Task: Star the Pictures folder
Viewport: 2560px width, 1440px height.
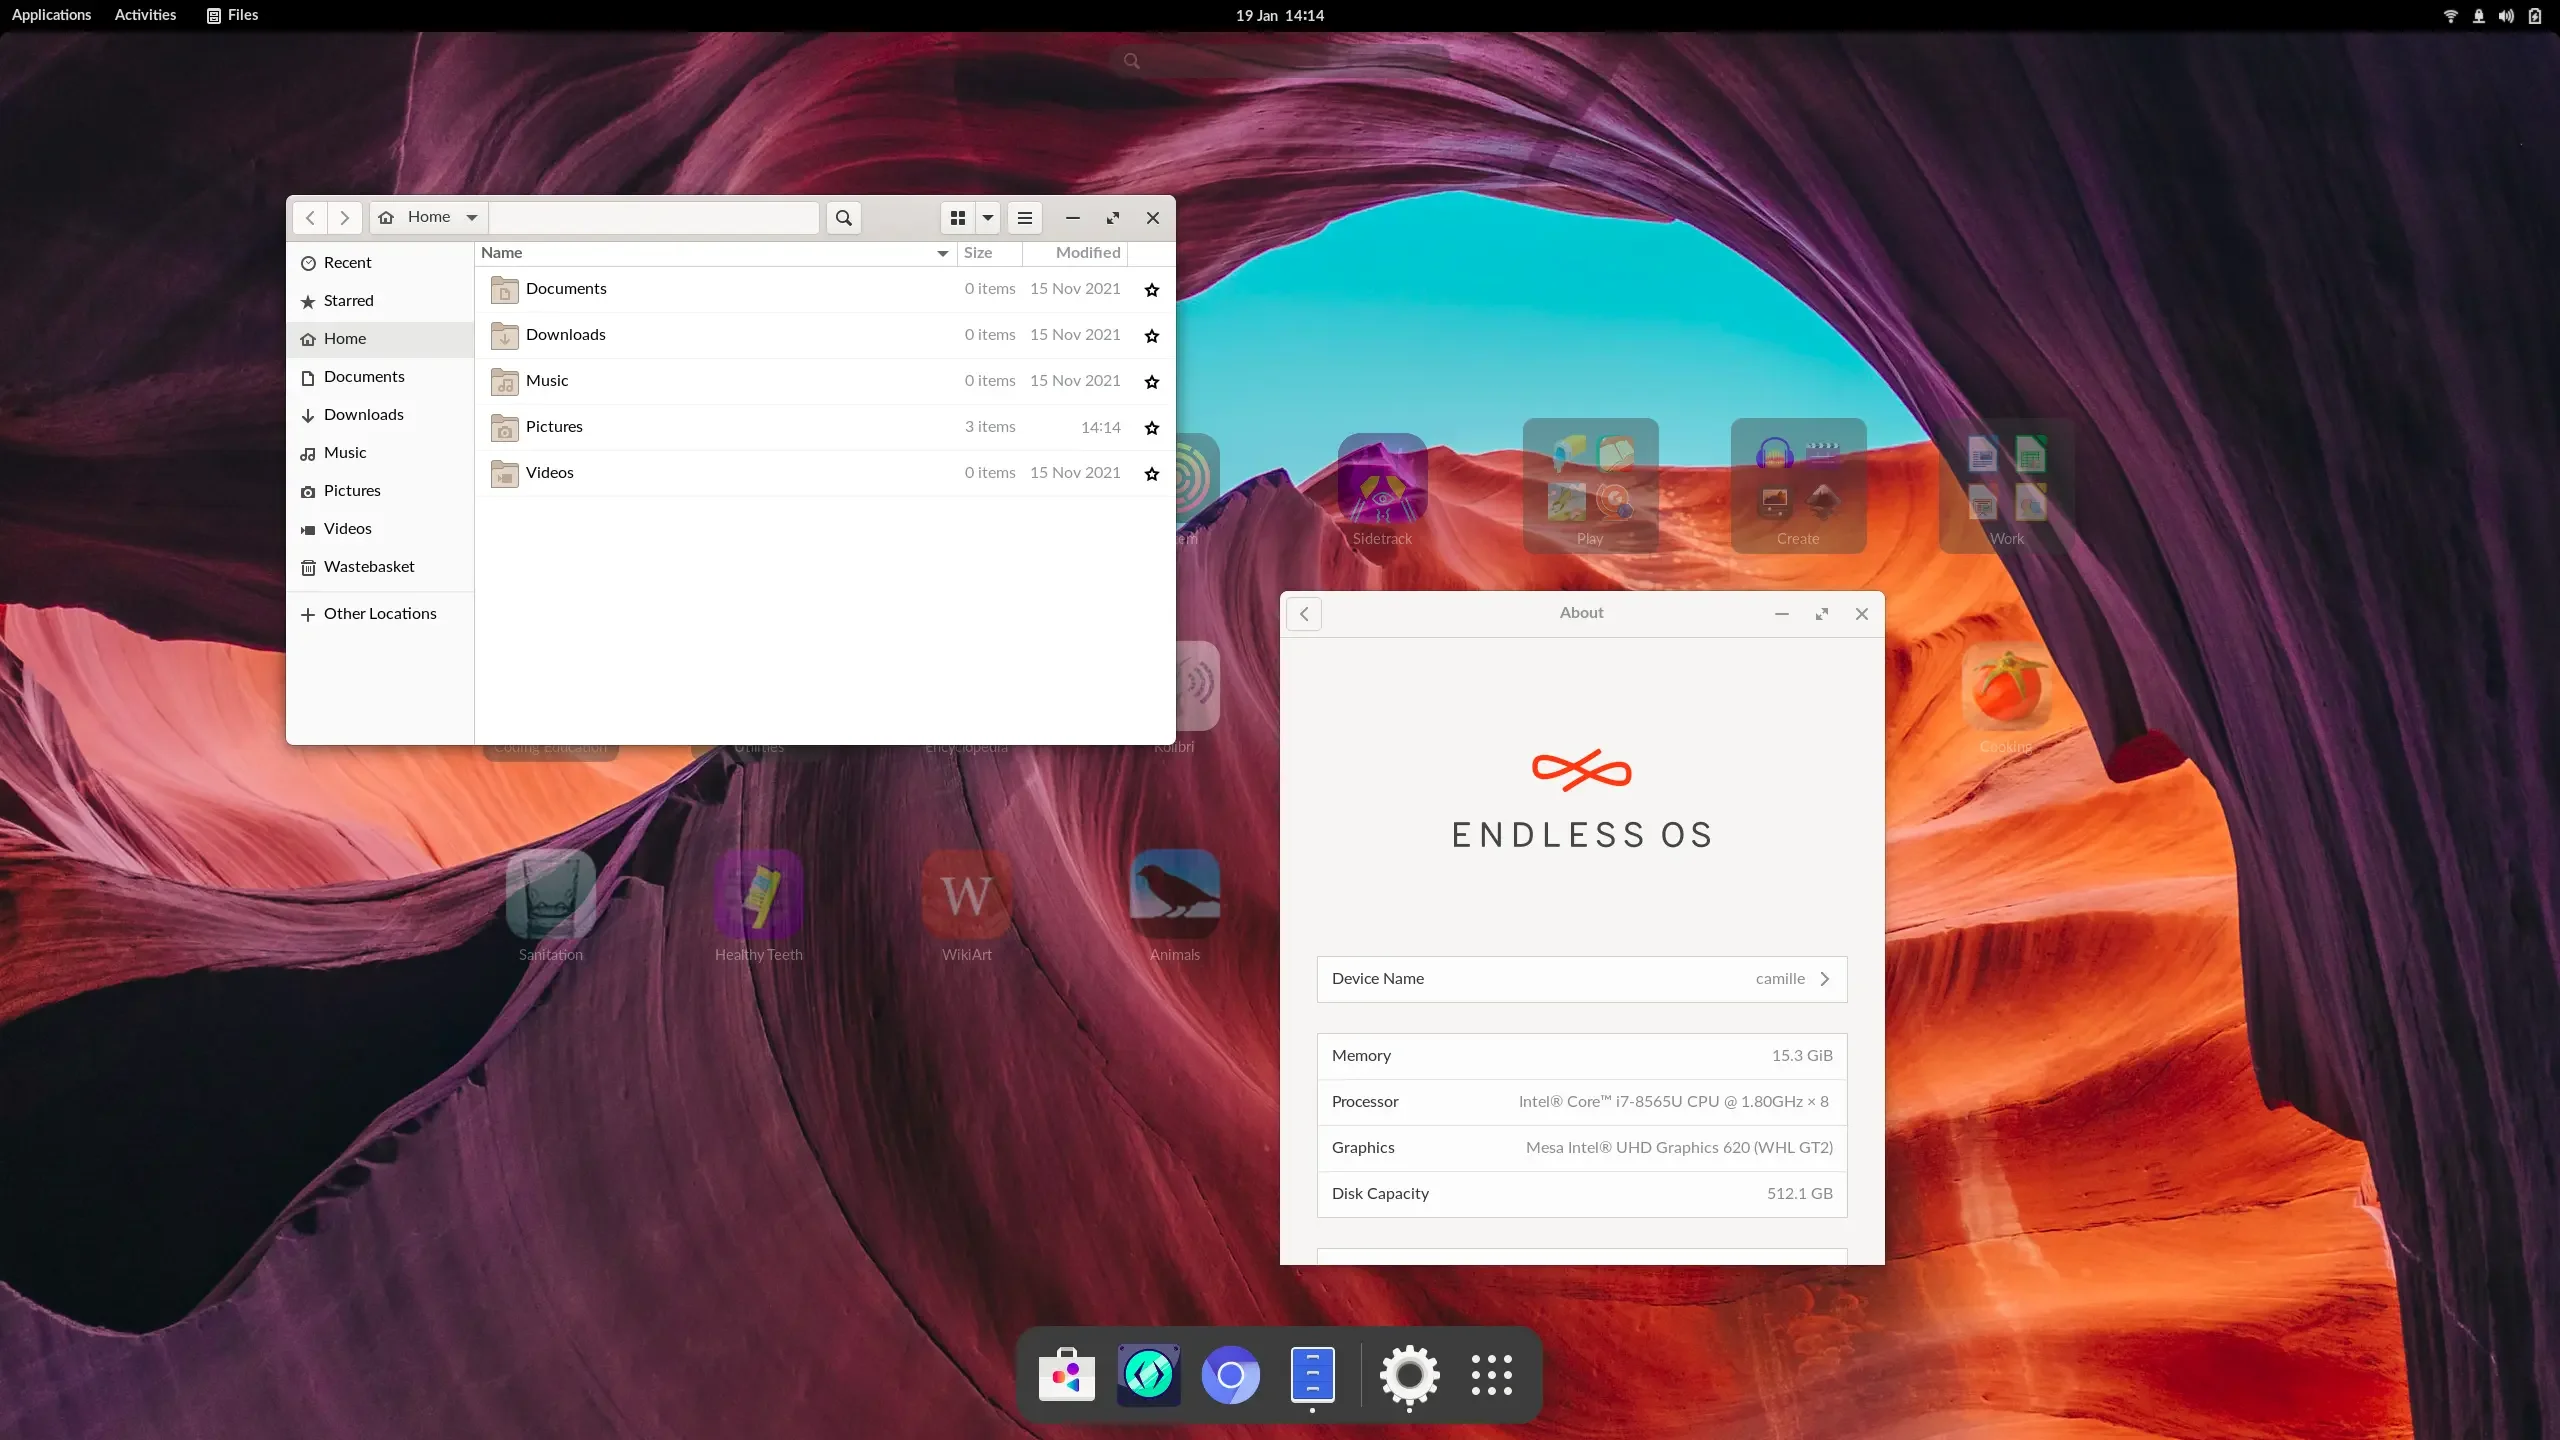Action: point(1152,428)
